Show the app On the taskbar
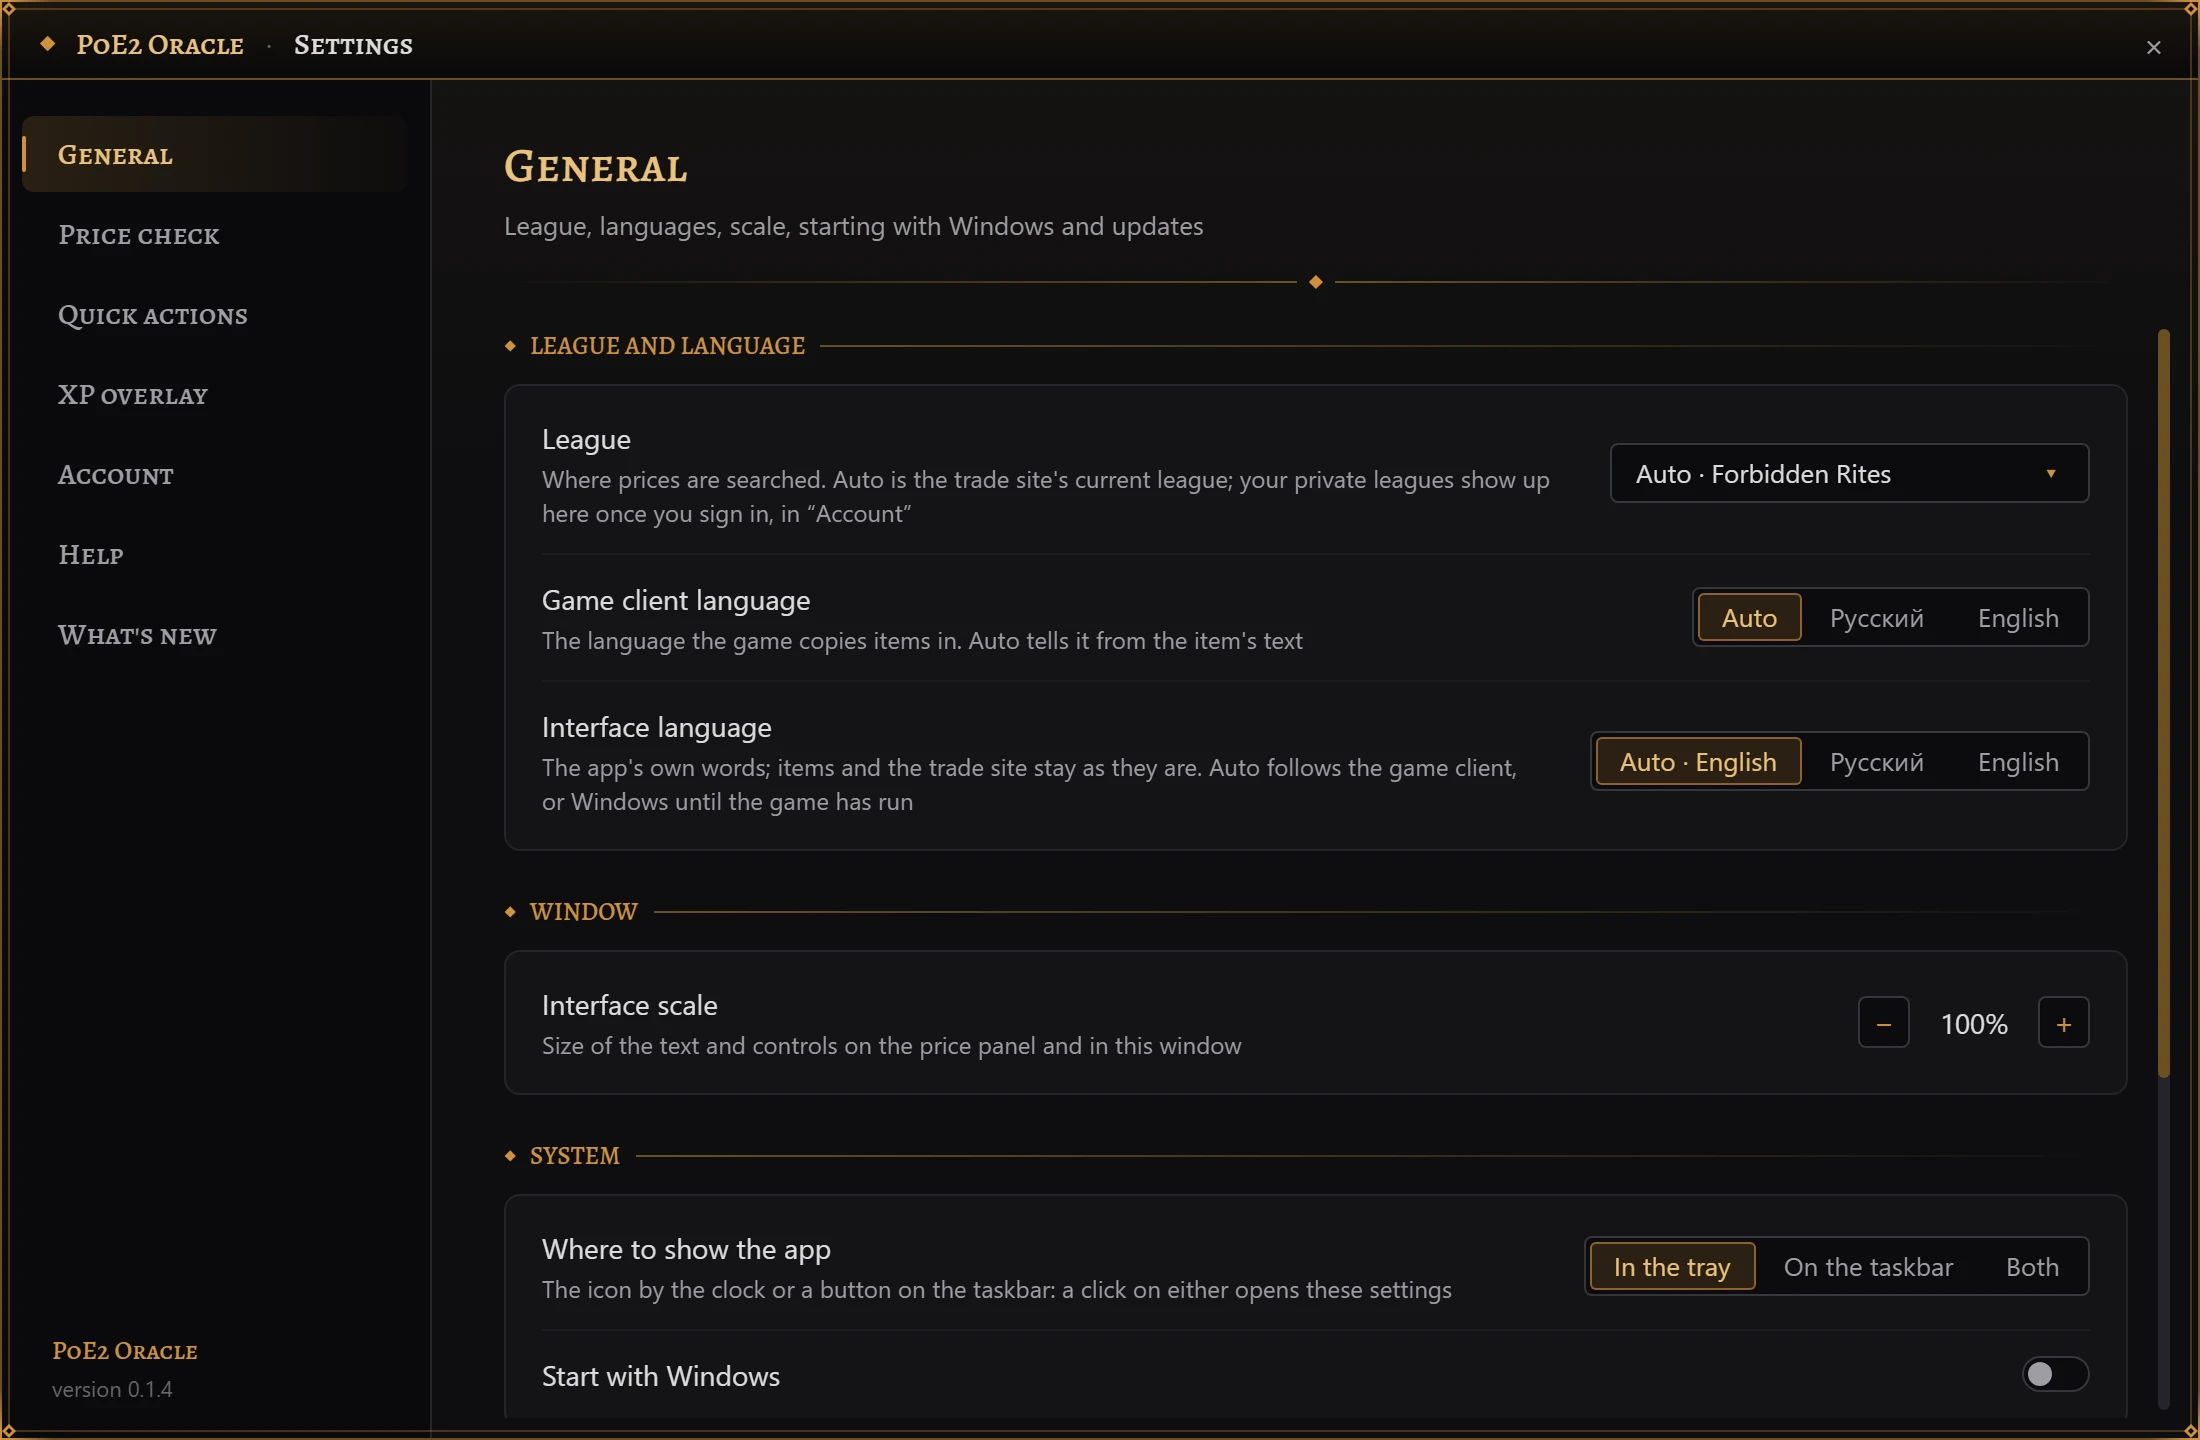The height and width of the screenshot is (1440, 2200). pyautogui.click(x=1868, y=1267)
